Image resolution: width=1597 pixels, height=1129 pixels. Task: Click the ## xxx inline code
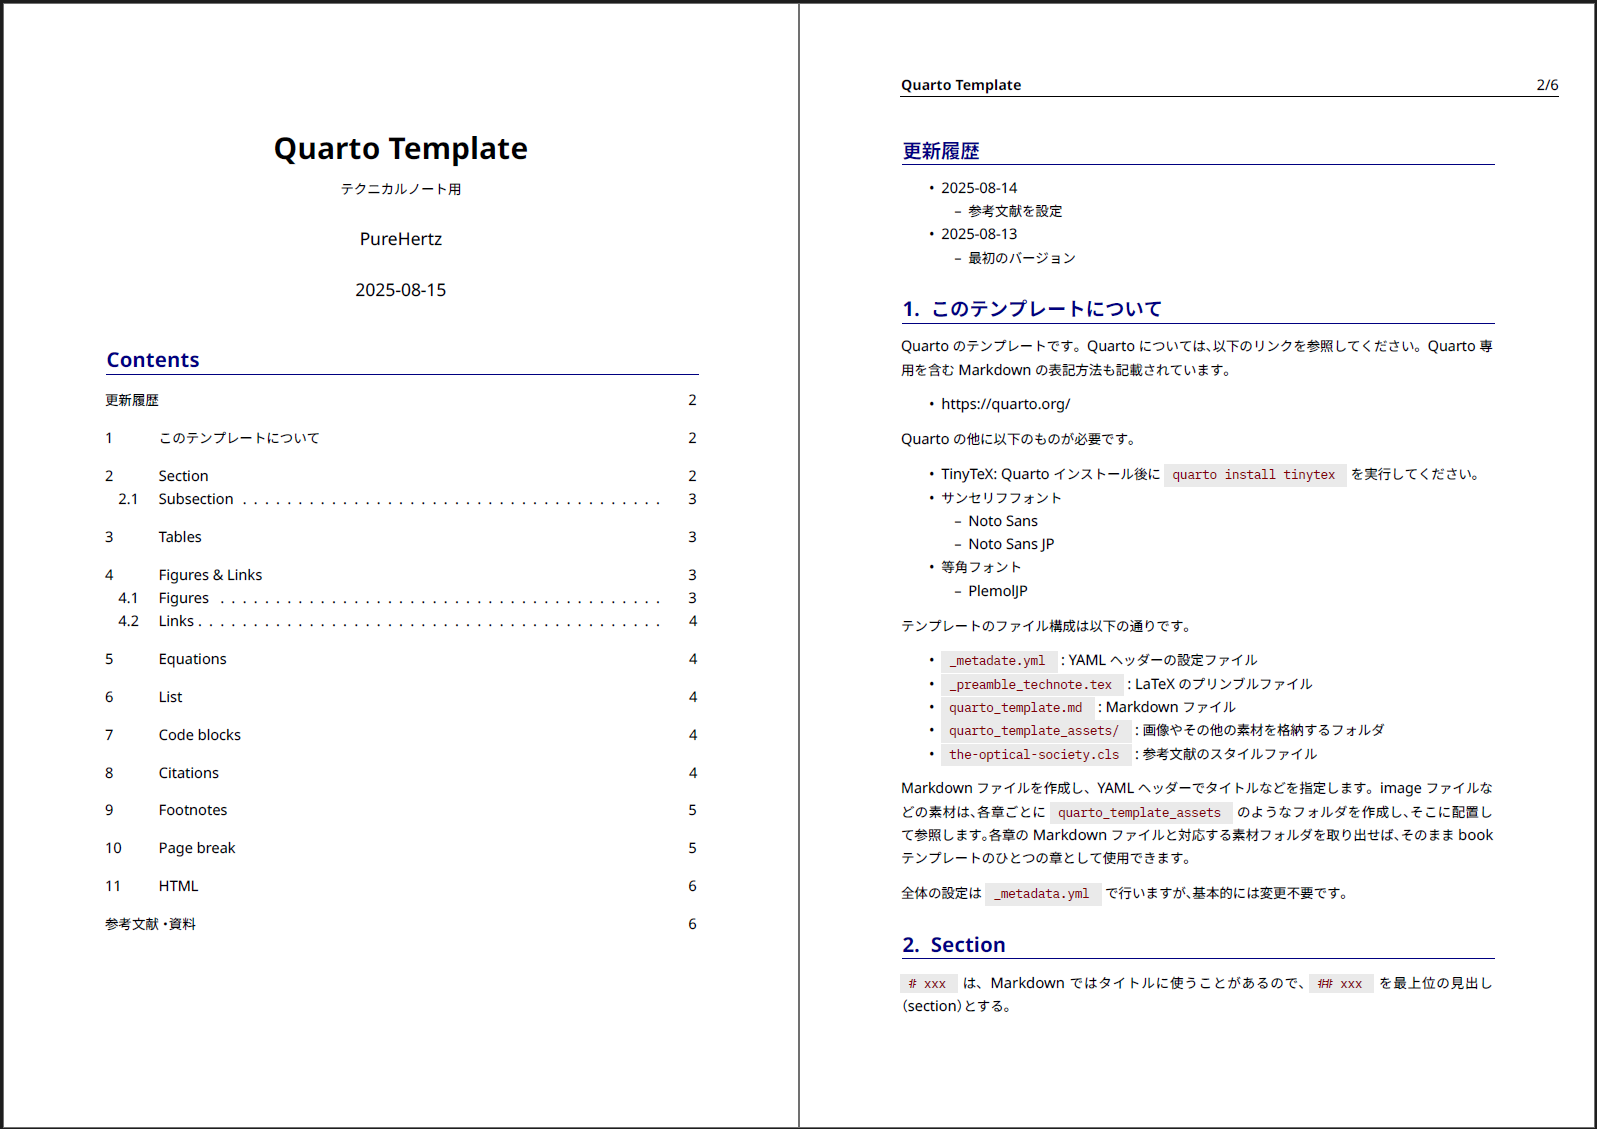1340,984
